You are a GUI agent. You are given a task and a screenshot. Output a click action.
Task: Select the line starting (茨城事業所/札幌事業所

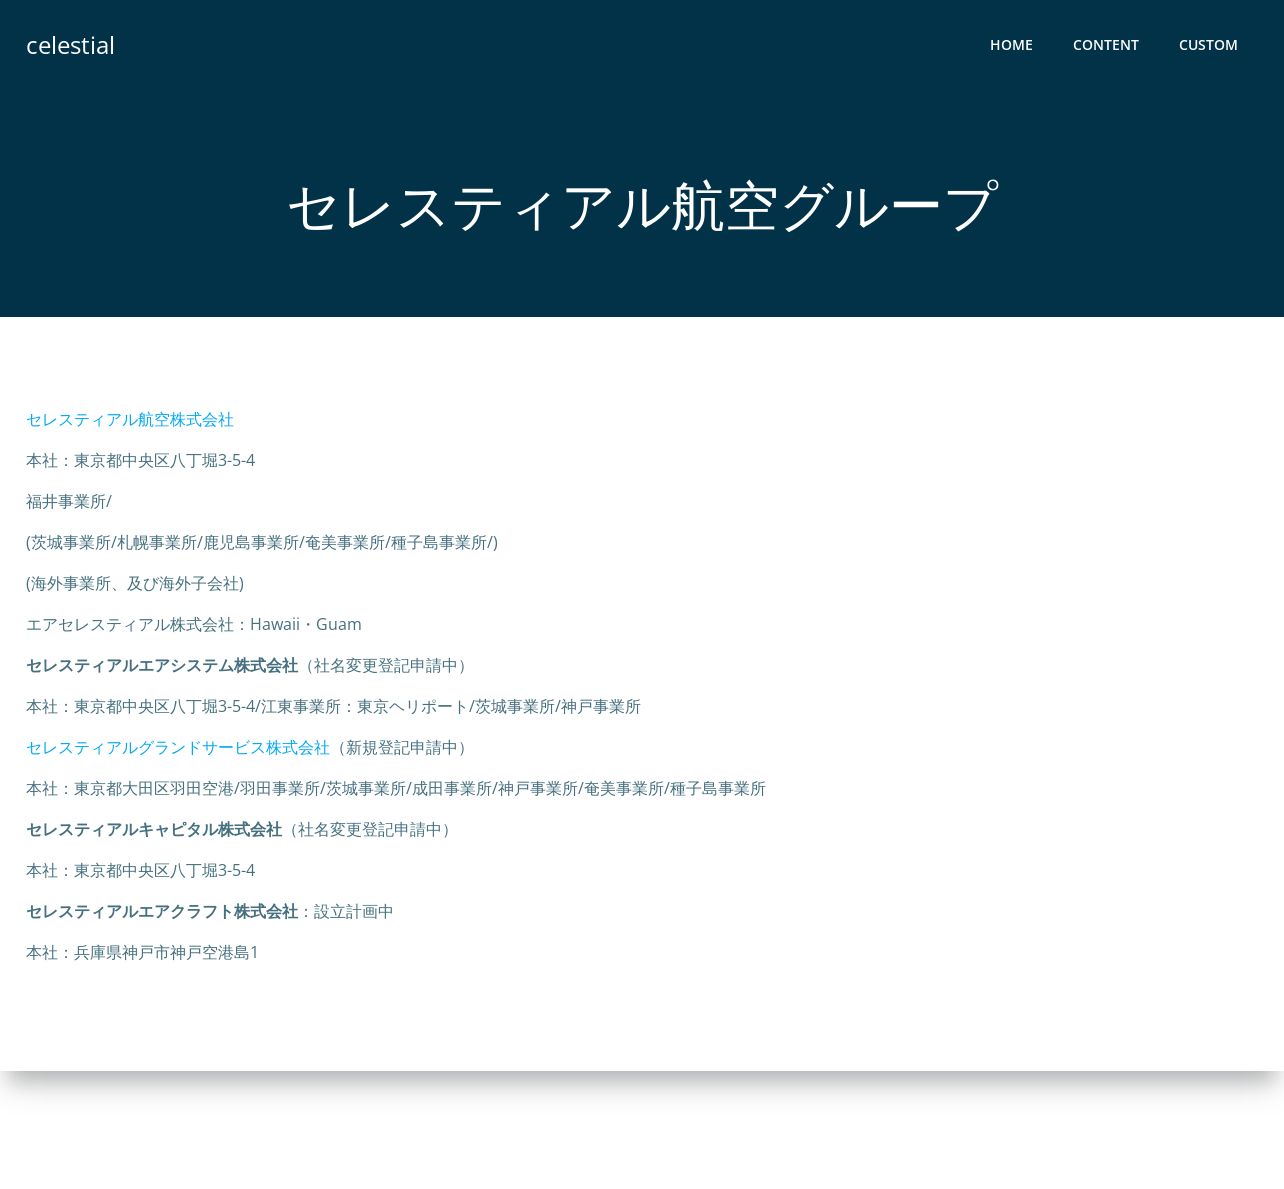tap(262, 543)
